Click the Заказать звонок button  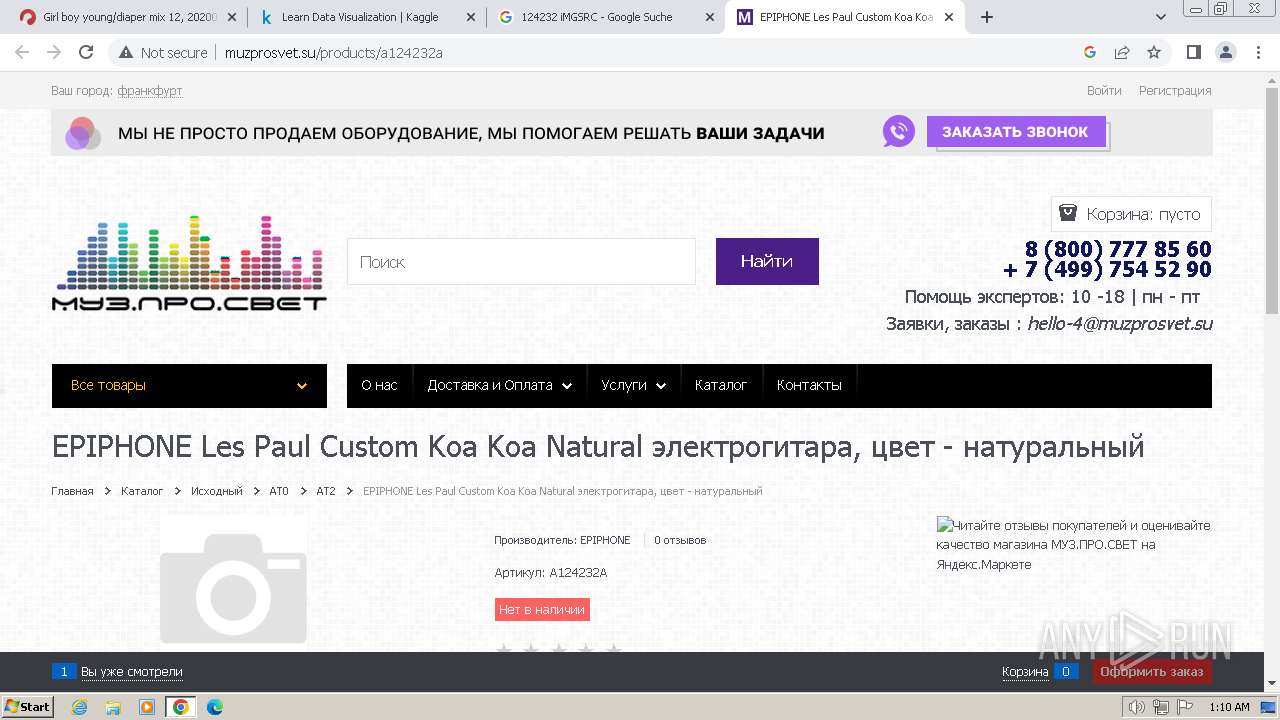click(1016, 132)
